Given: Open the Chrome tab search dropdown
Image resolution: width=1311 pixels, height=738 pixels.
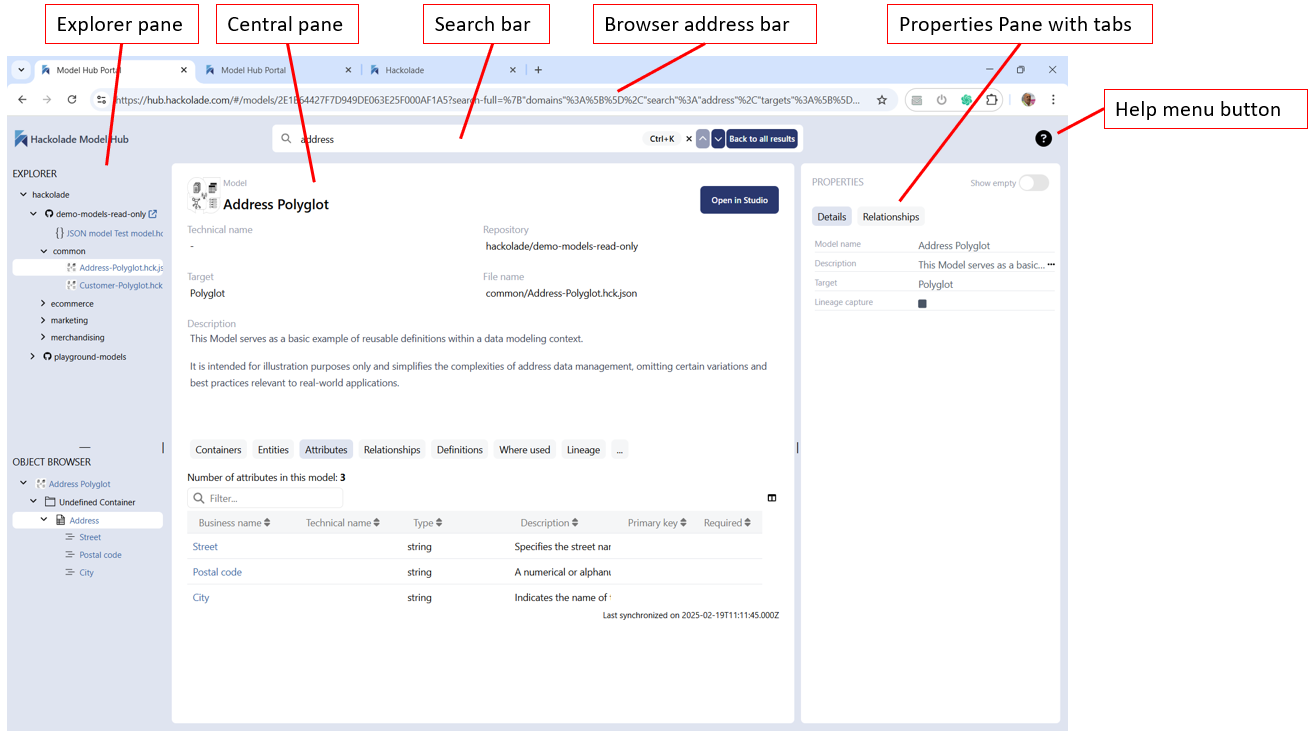Looking at the screenshot, I should pos(21,70).
